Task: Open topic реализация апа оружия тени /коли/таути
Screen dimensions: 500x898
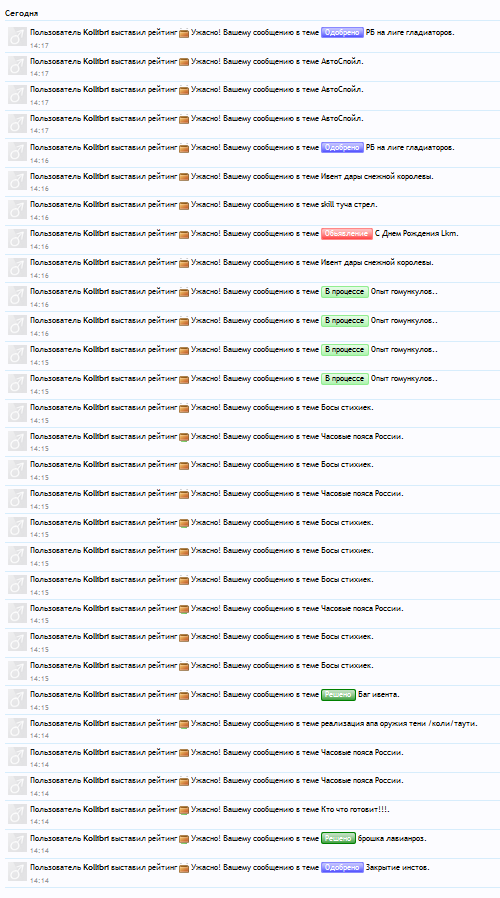Action: 399,723
